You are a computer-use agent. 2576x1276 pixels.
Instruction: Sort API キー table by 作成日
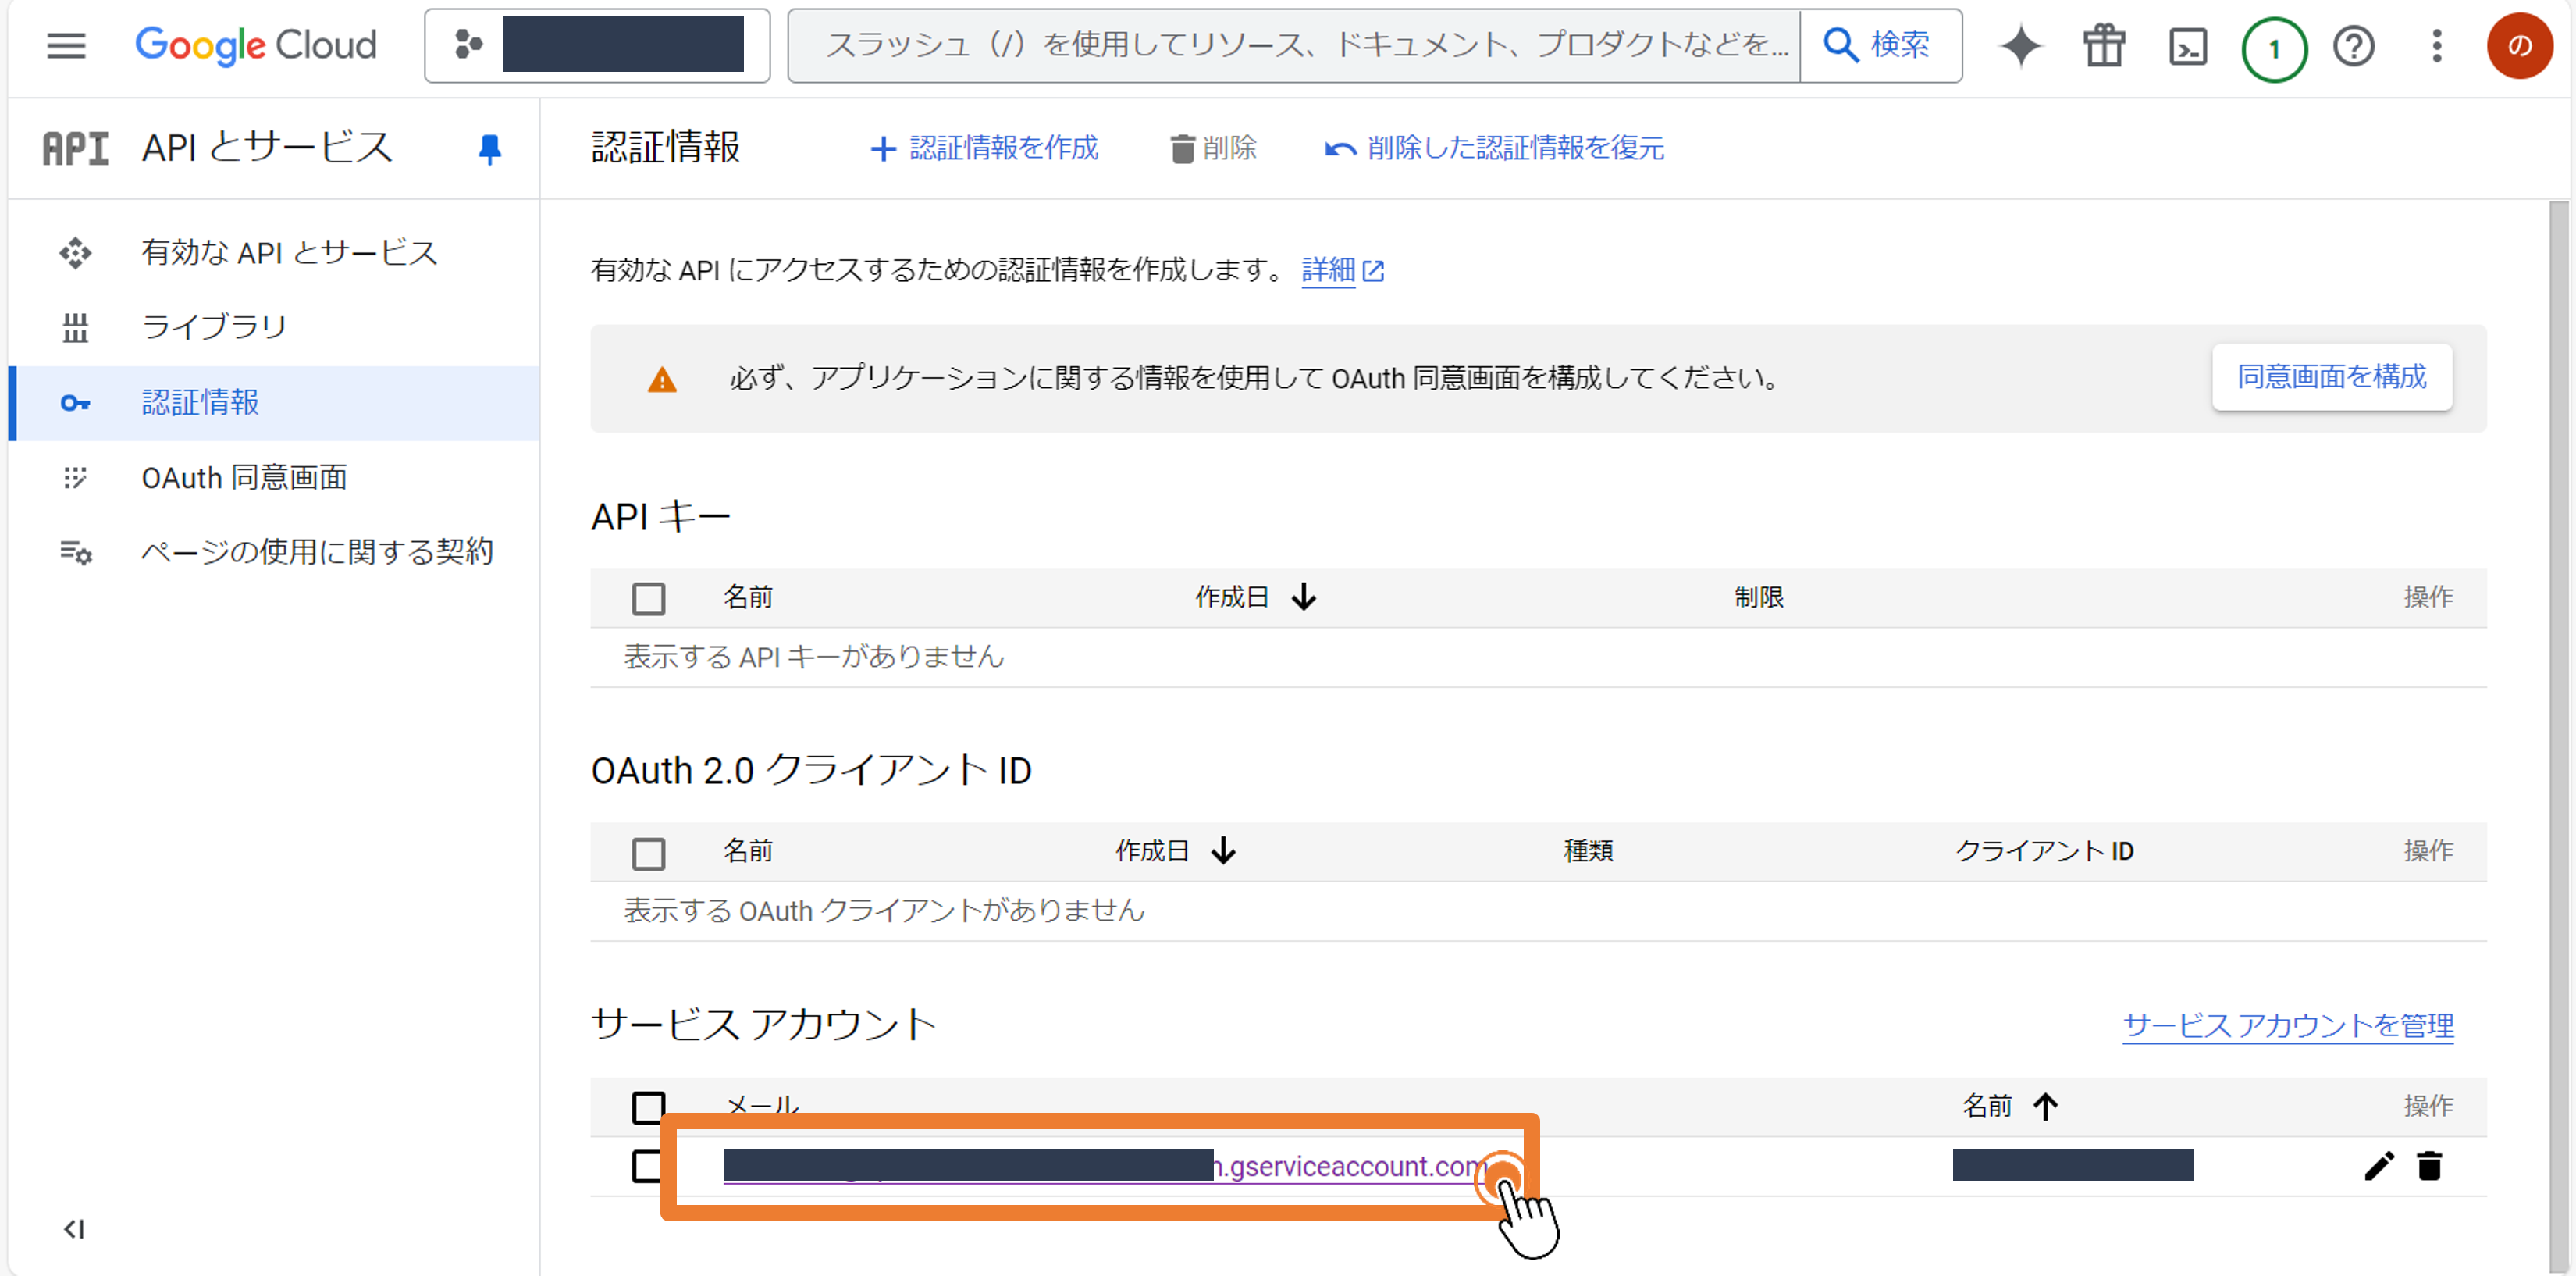(1256, 598)
